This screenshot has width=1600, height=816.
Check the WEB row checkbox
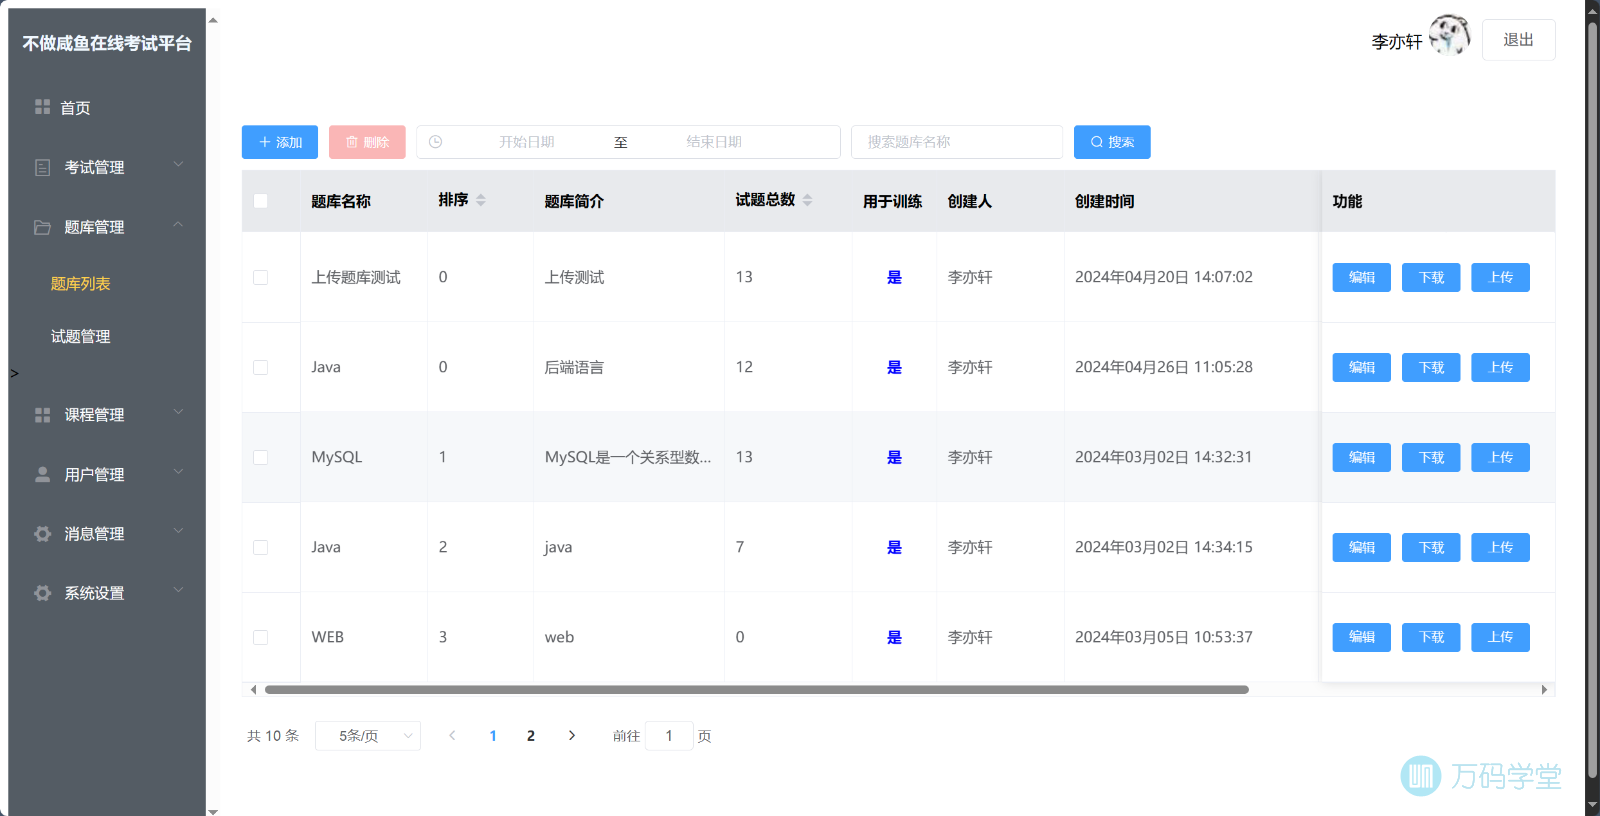(261, 637)
